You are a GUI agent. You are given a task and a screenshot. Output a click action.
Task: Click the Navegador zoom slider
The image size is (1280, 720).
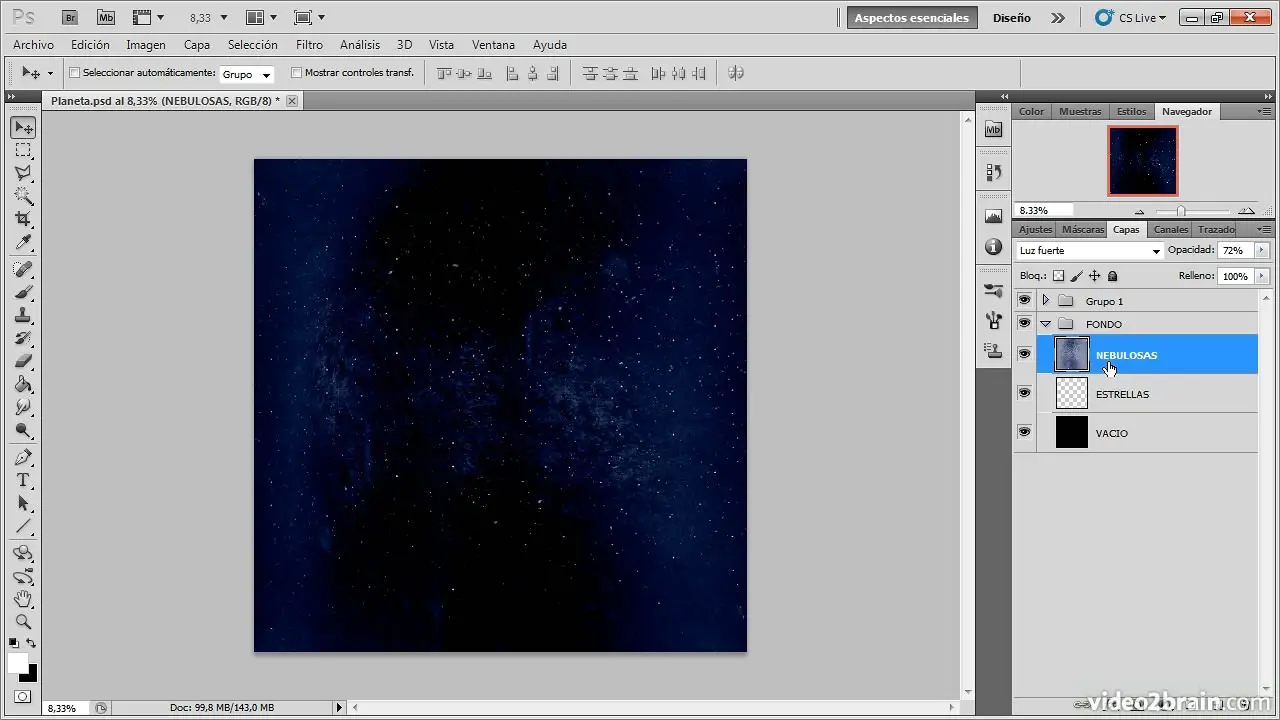[x=1181, y=211]
